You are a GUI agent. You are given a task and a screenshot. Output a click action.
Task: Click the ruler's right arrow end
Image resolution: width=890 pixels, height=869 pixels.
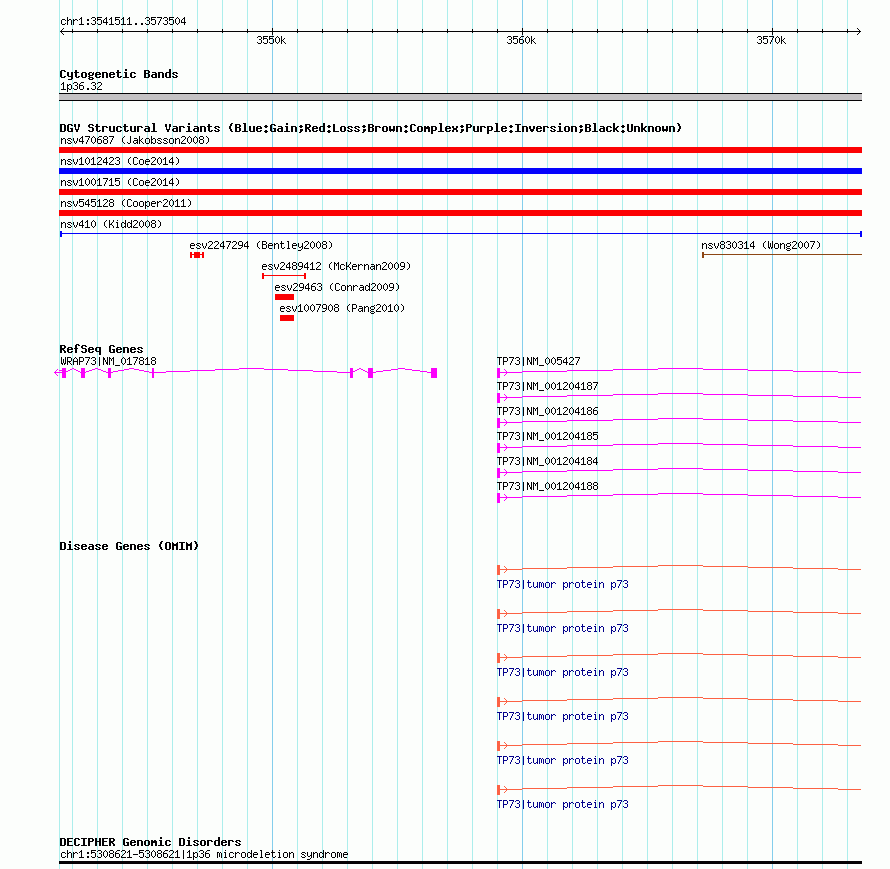point(858,31)
